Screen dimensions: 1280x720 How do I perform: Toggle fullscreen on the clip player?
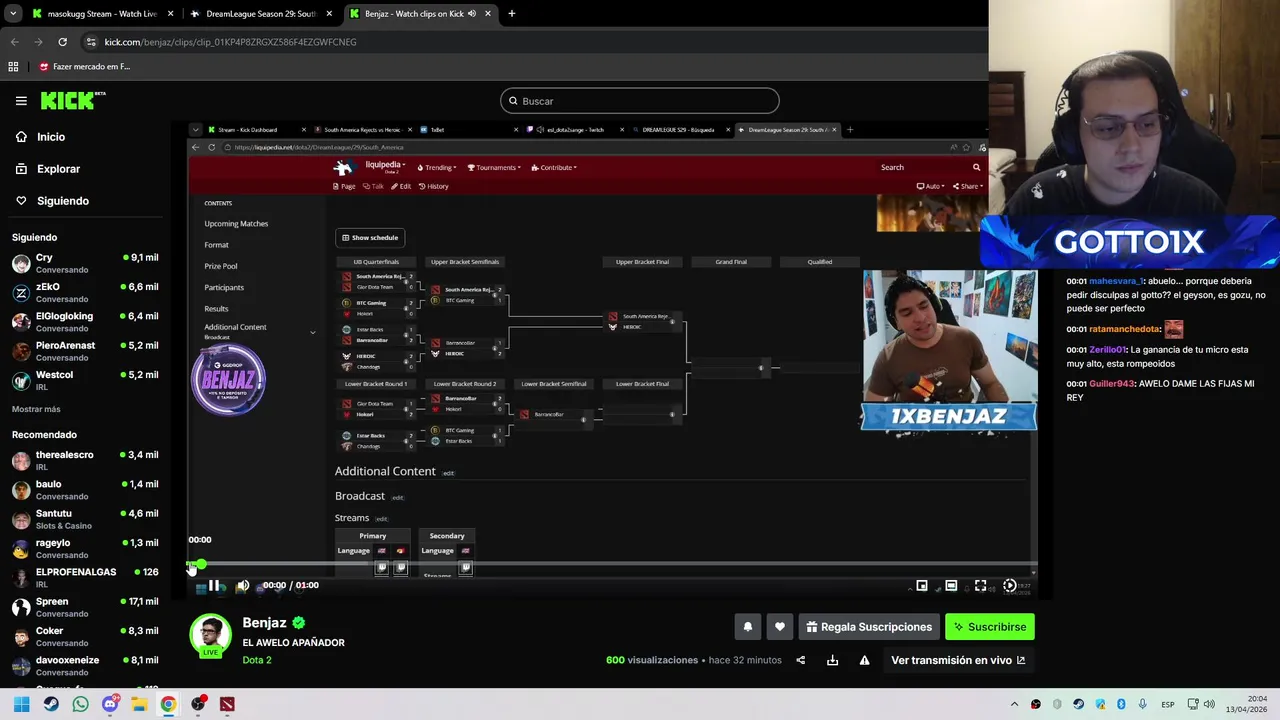[981, 586]
